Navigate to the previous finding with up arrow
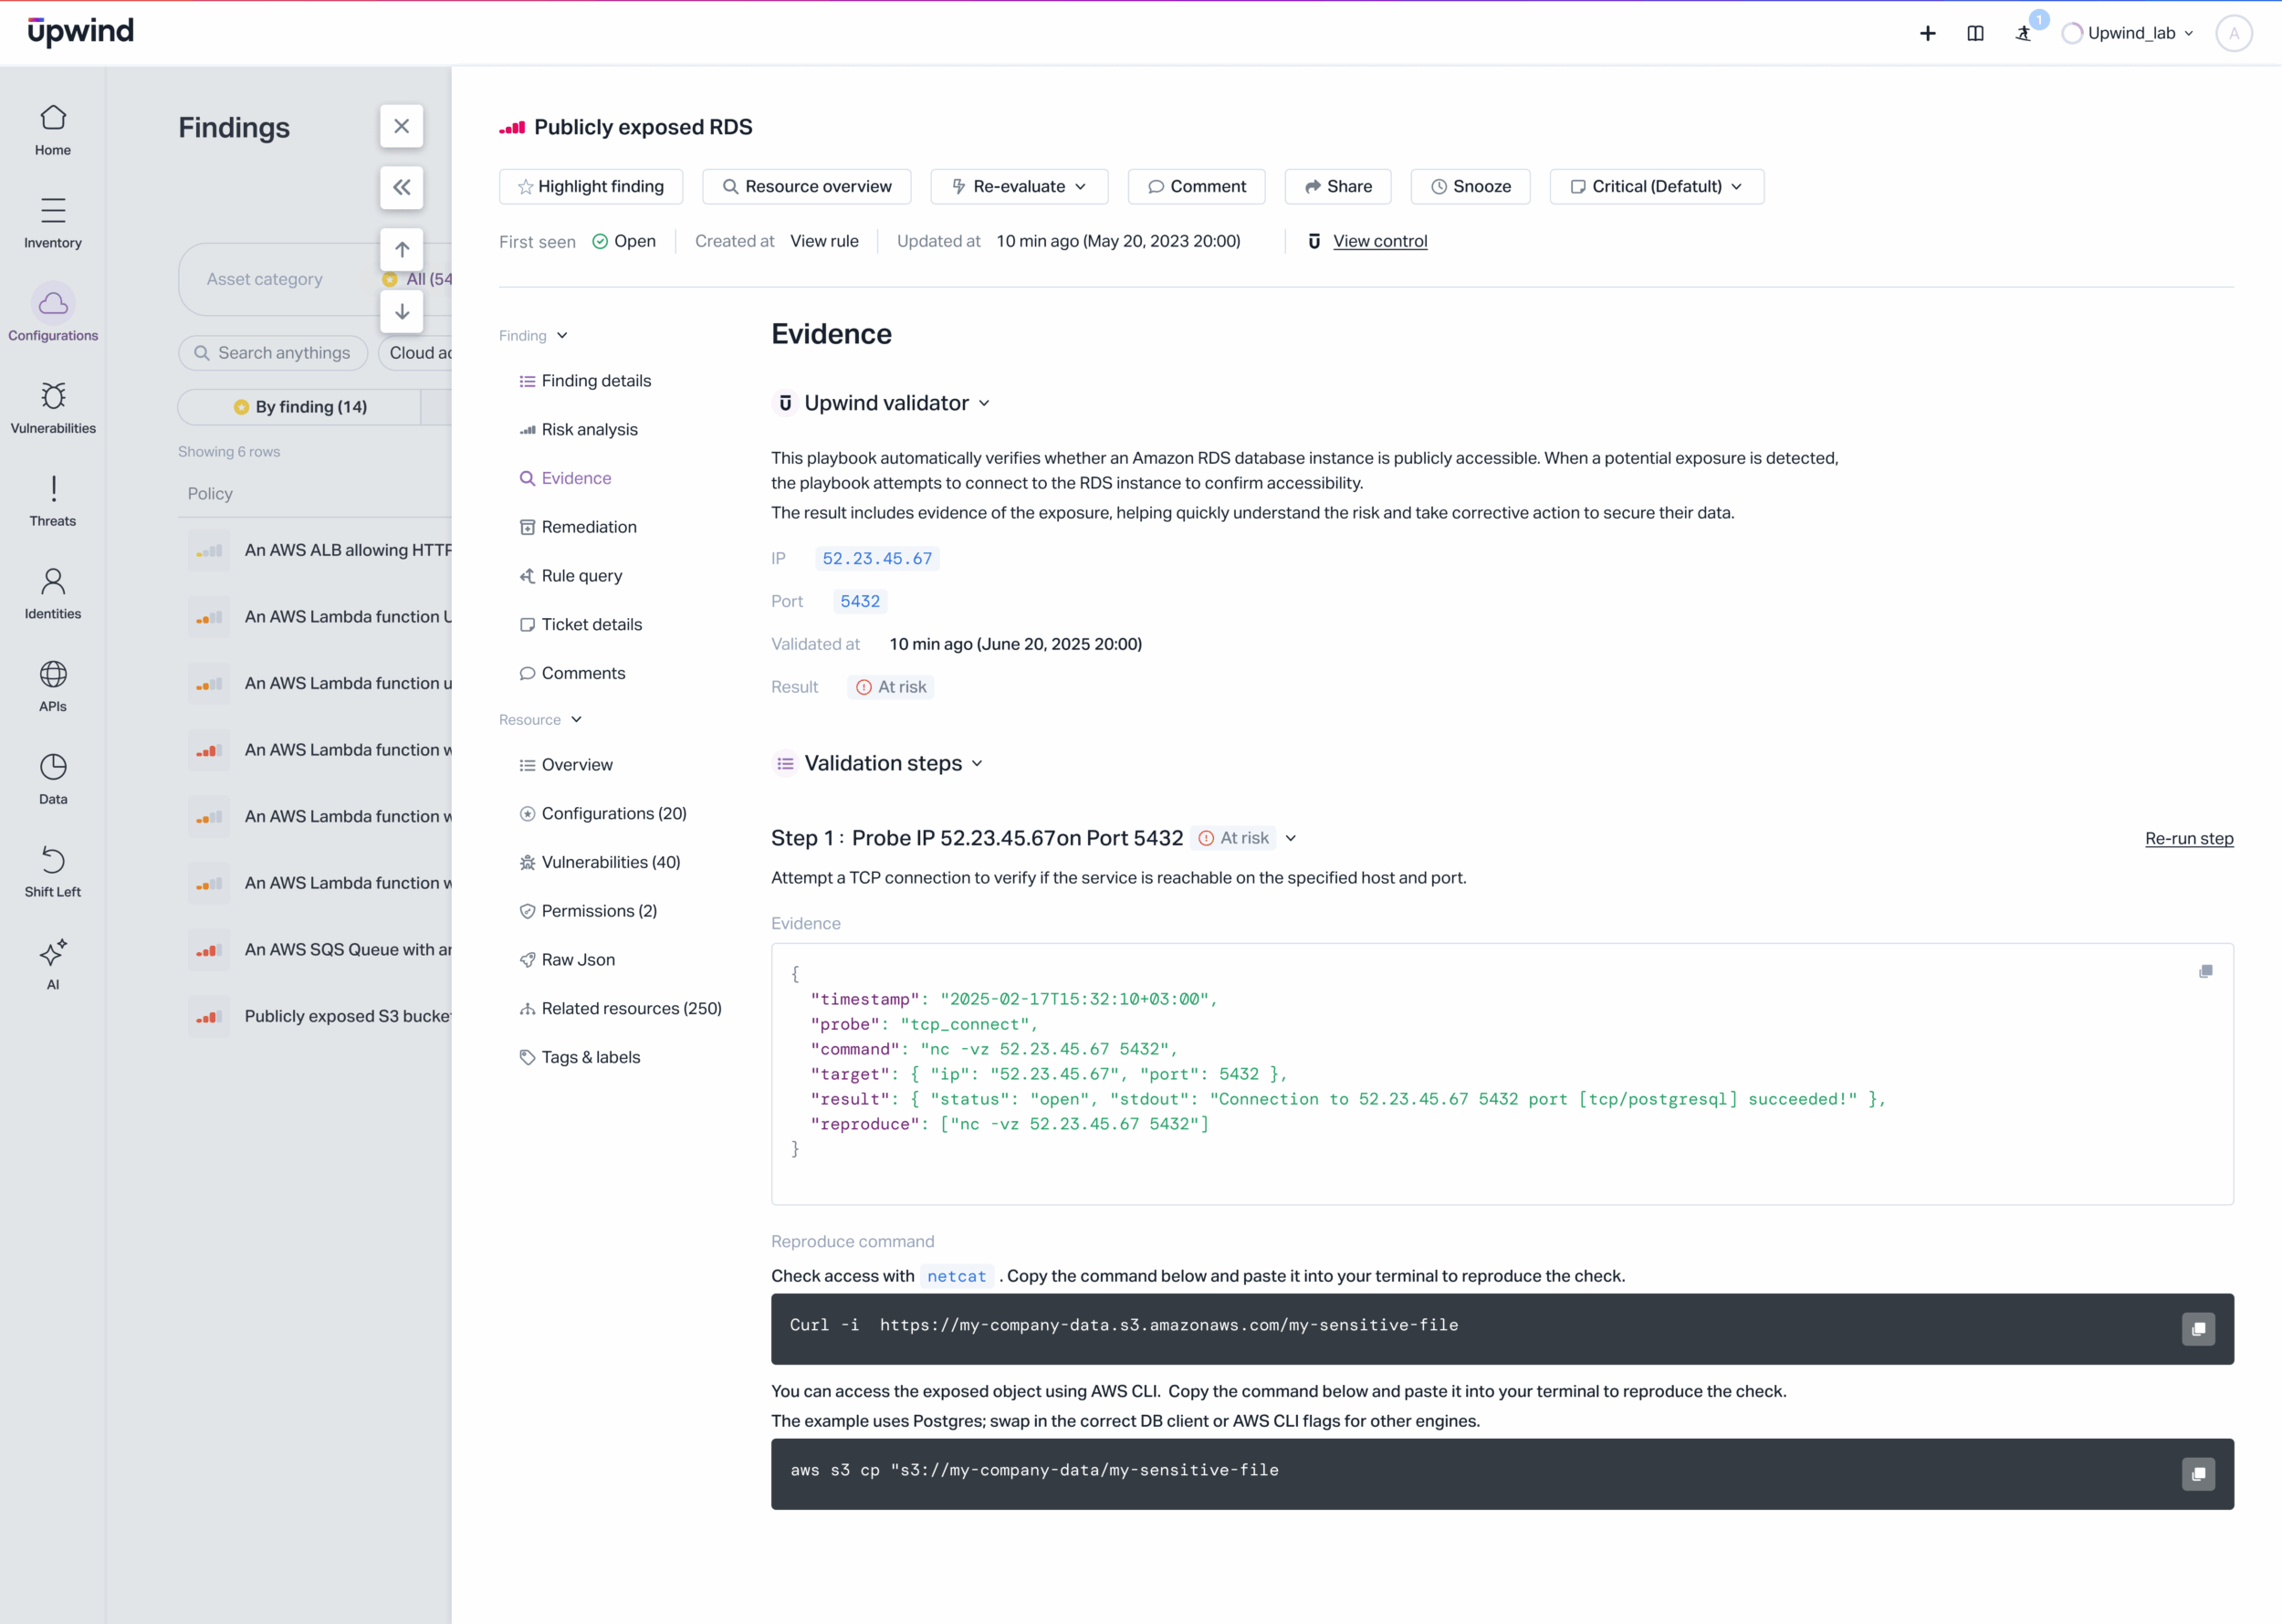 [401, 249]
